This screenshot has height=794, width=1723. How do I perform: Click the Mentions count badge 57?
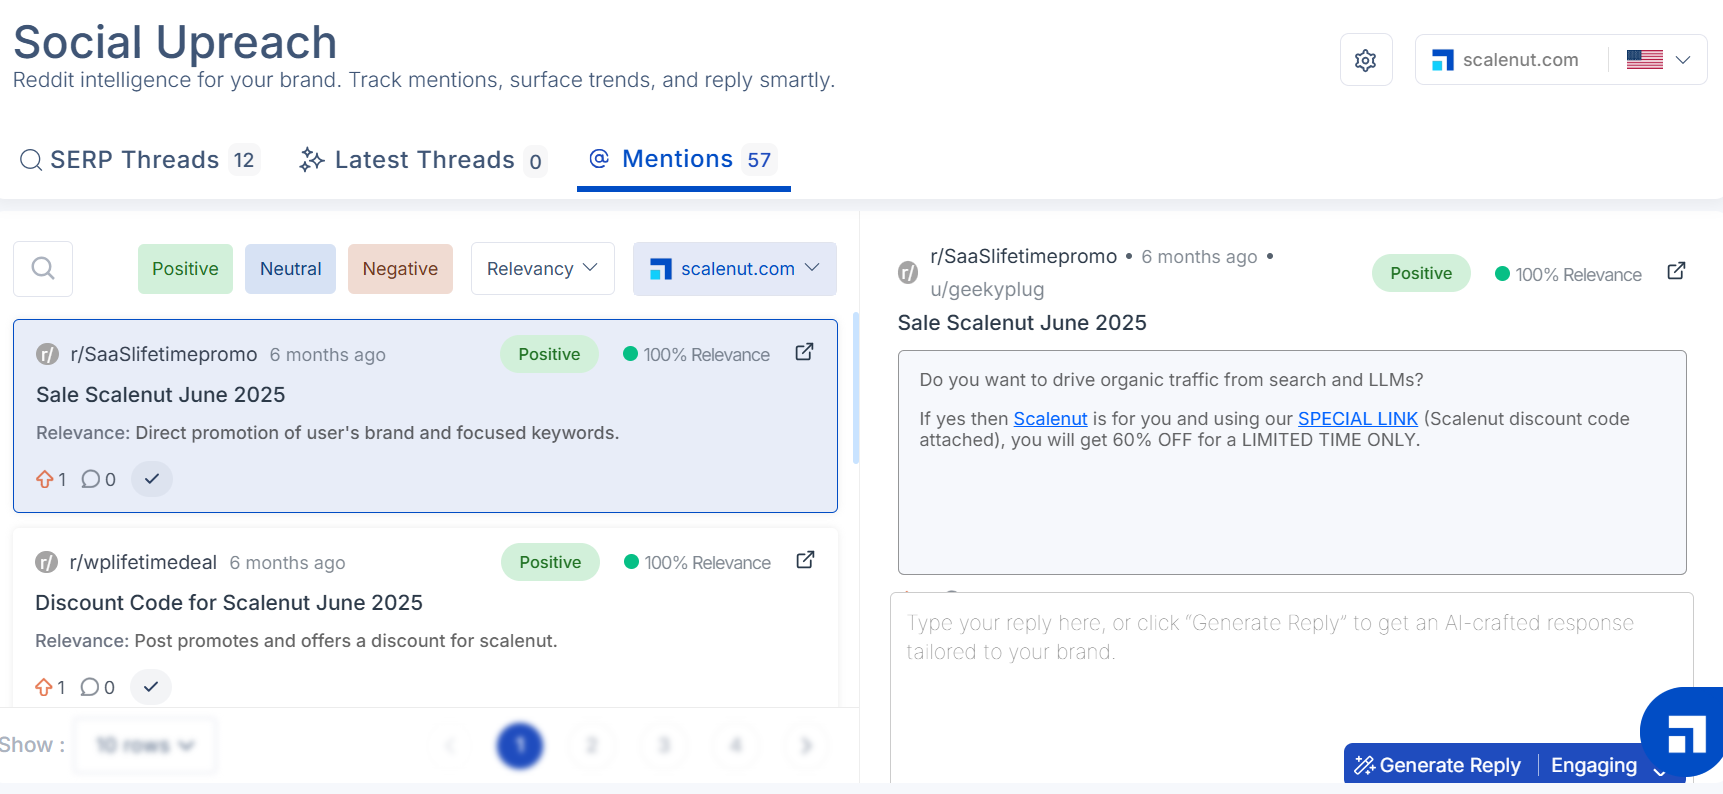tap(759, 160)
